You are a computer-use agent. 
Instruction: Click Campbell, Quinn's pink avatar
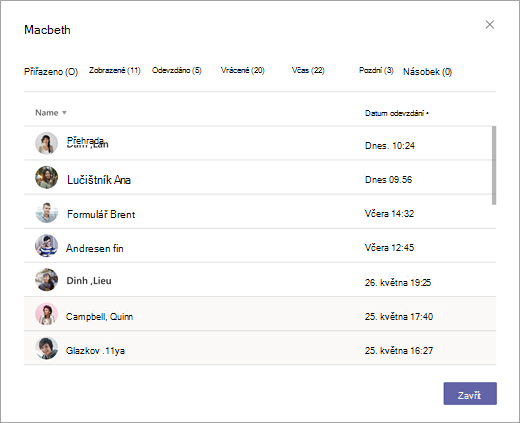pos(46,314)
